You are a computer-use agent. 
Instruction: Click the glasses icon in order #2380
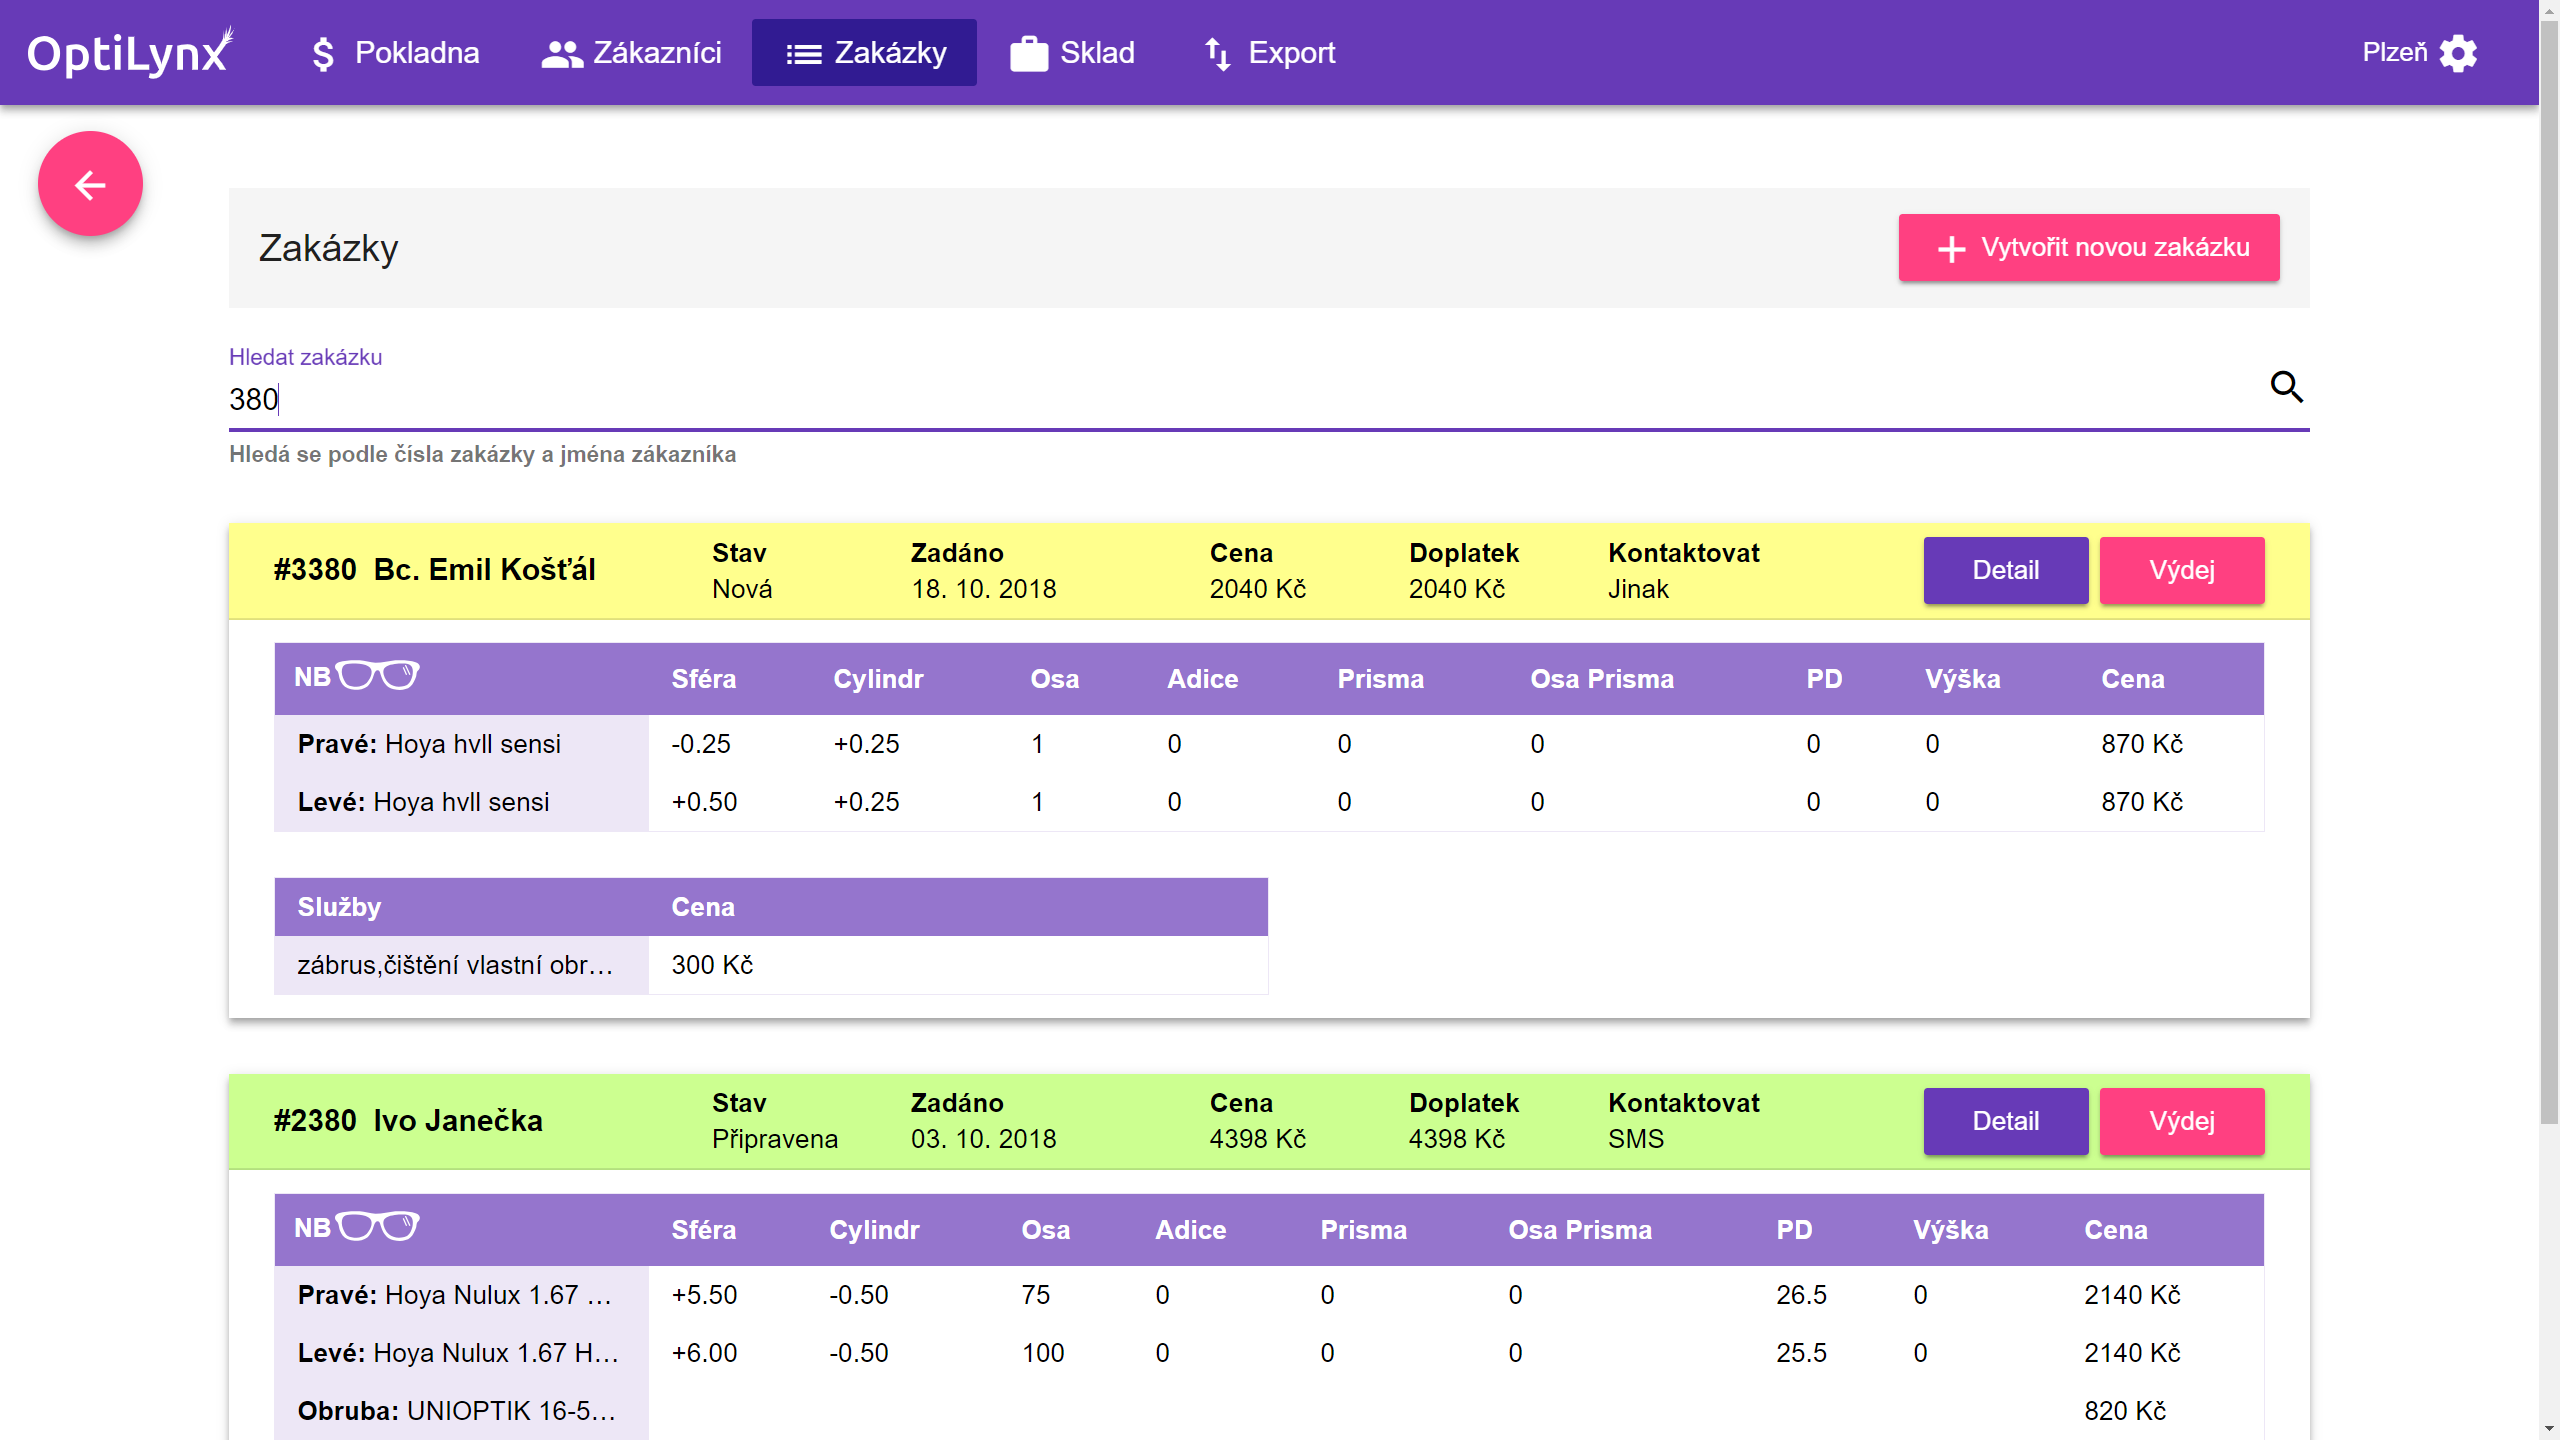377,1226
